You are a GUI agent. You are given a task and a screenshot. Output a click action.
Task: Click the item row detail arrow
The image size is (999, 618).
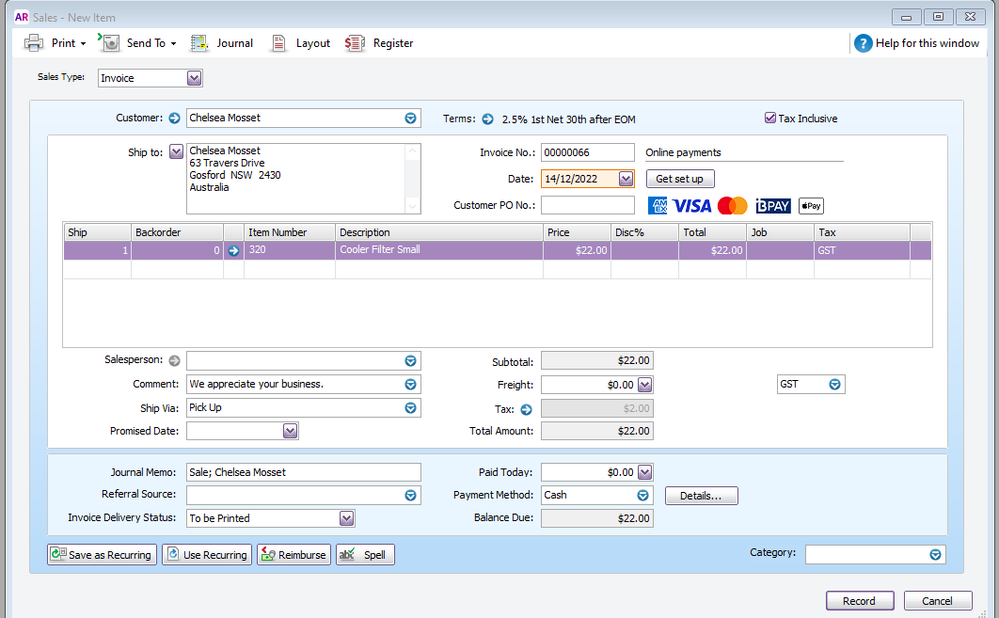coord(234,251)
